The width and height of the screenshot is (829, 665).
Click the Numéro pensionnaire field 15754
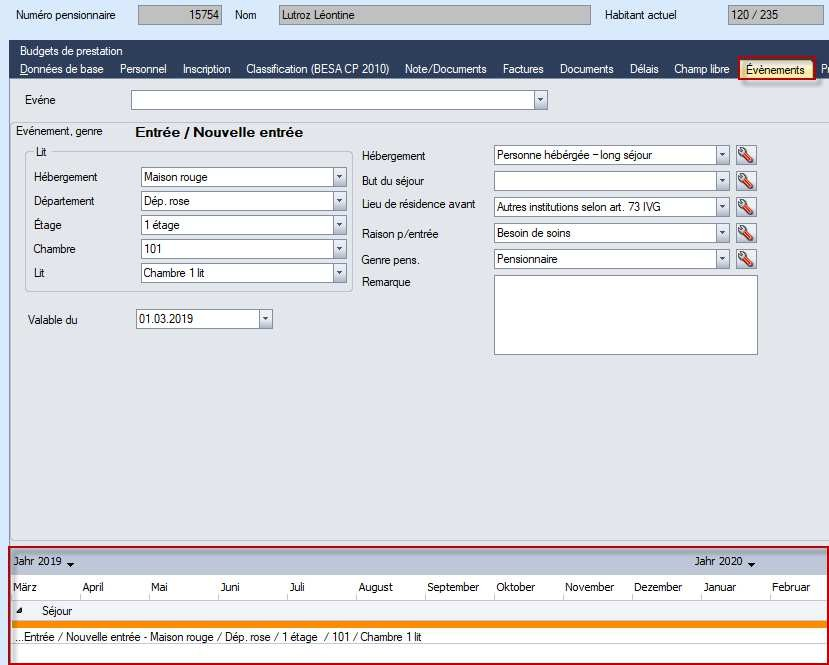tap(180, 15)
